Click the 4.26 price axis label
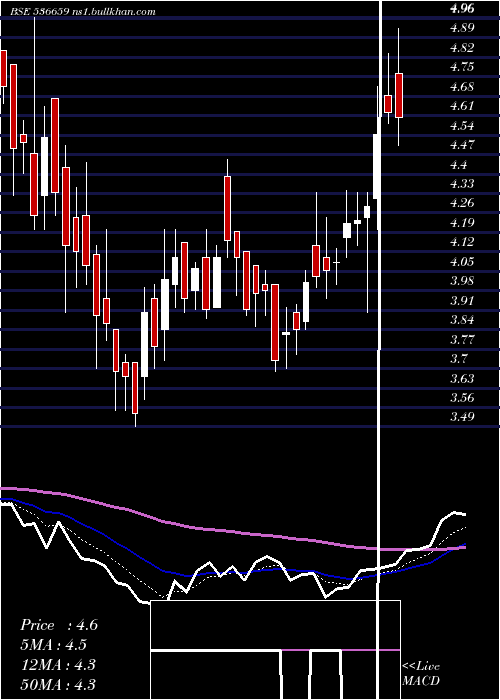500x700 pixels. pos(462,203)
